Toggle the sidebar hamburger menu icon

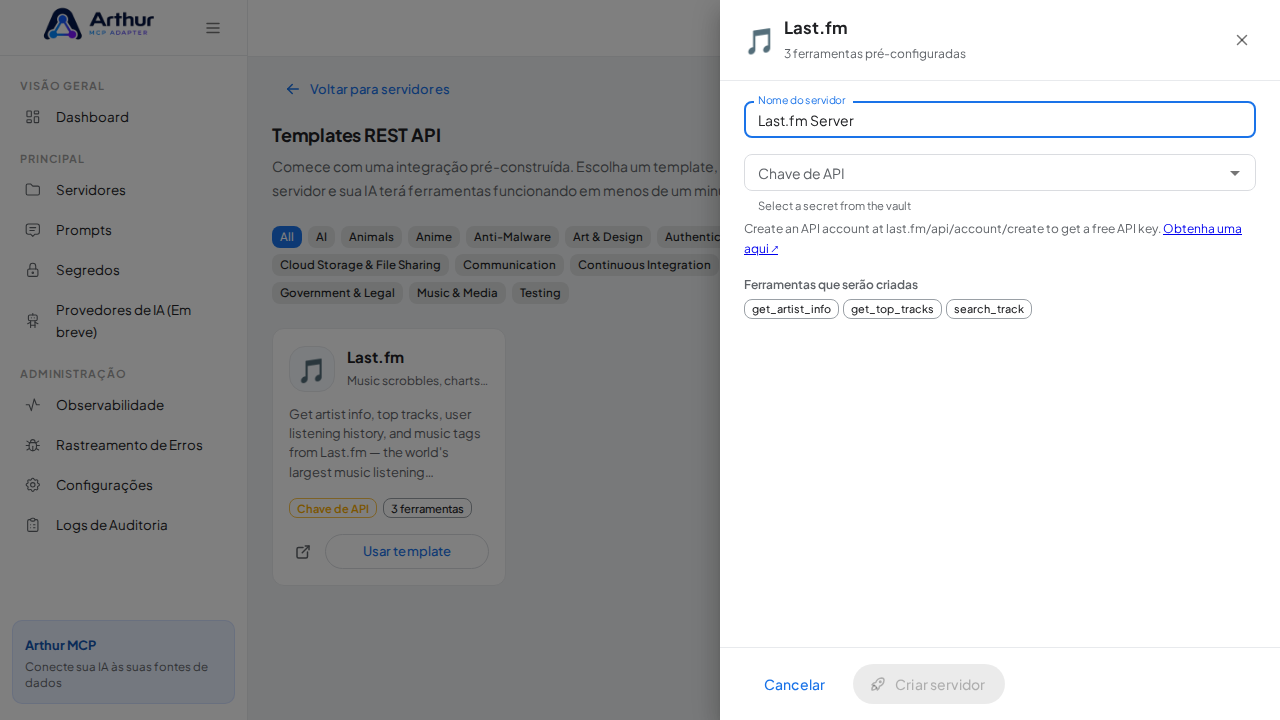click(213, 28)
